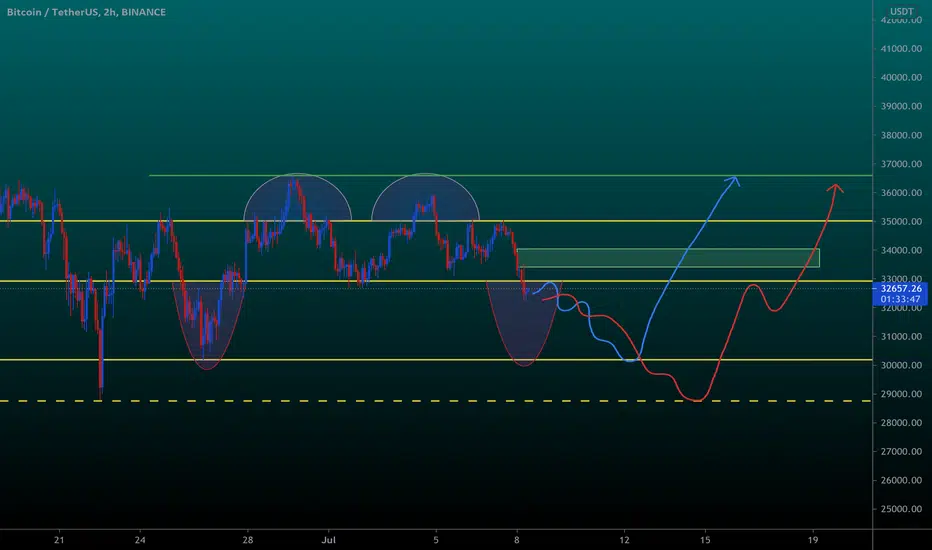Click the date label 24 on time axis
This screenshot has height=550, width=932.
click(x=140, y=540)
